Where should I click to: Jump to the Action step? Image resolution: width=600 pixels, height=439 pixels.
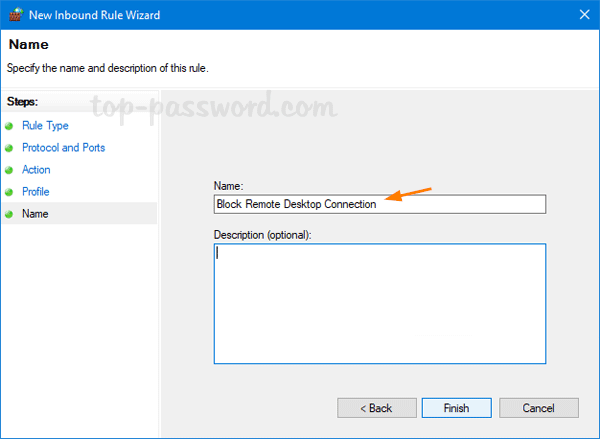tap(36, 170)
